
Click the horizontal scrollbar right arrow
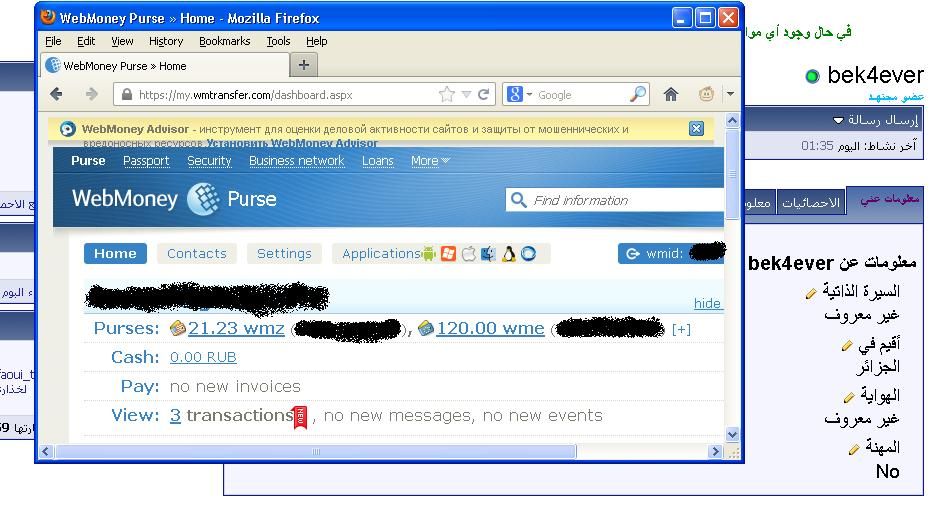pos(715,451)
